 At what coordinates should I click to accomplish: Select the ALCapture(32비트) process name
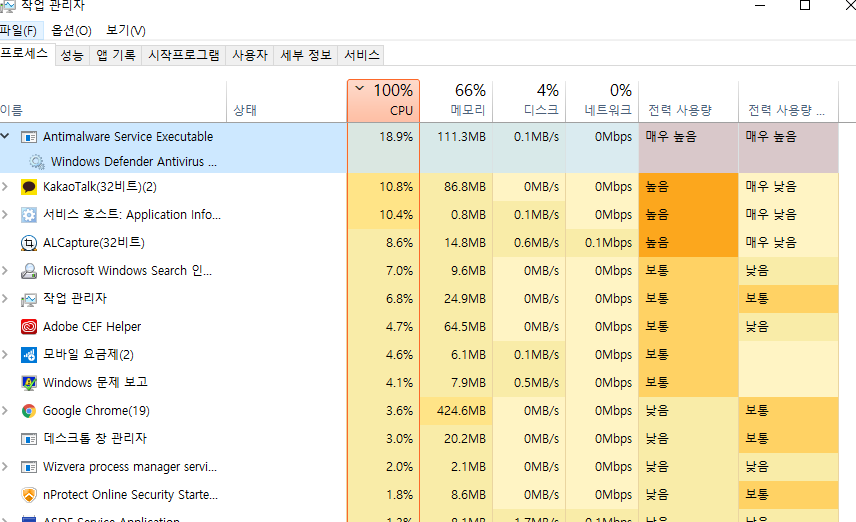click(94, 242)
